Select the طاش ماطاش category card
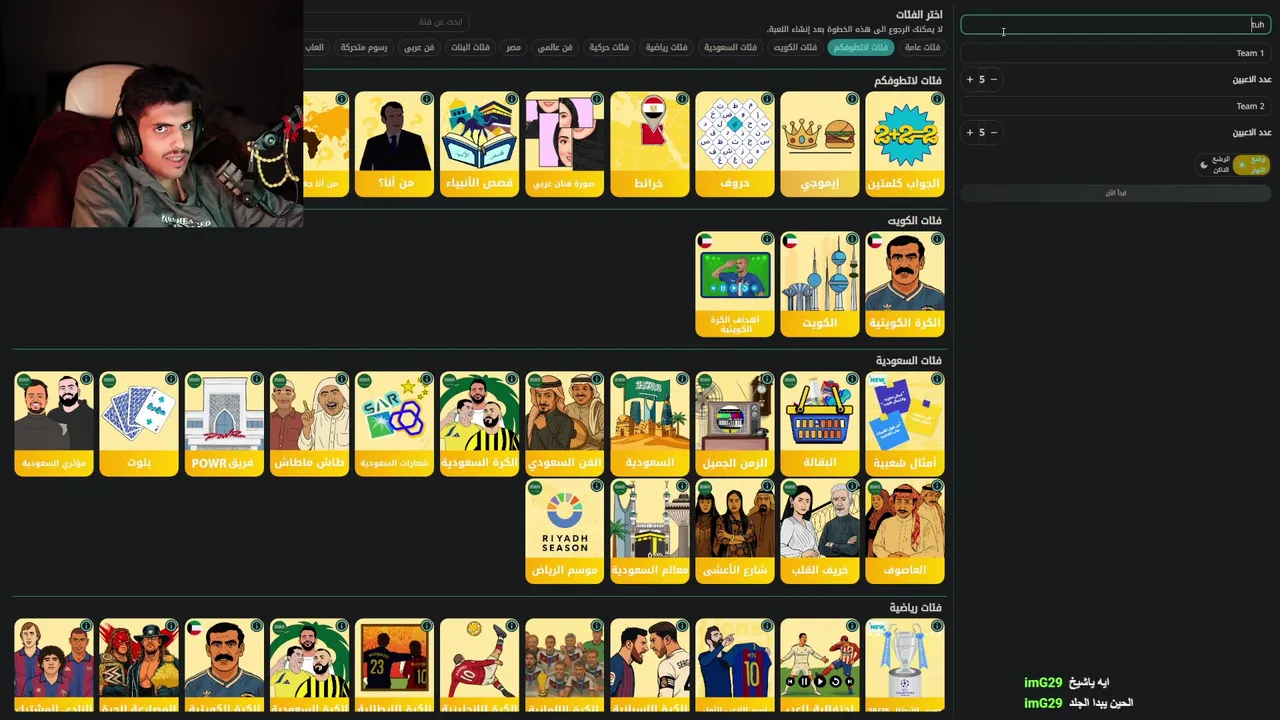The image size is (1280, 720). point(309,424)
